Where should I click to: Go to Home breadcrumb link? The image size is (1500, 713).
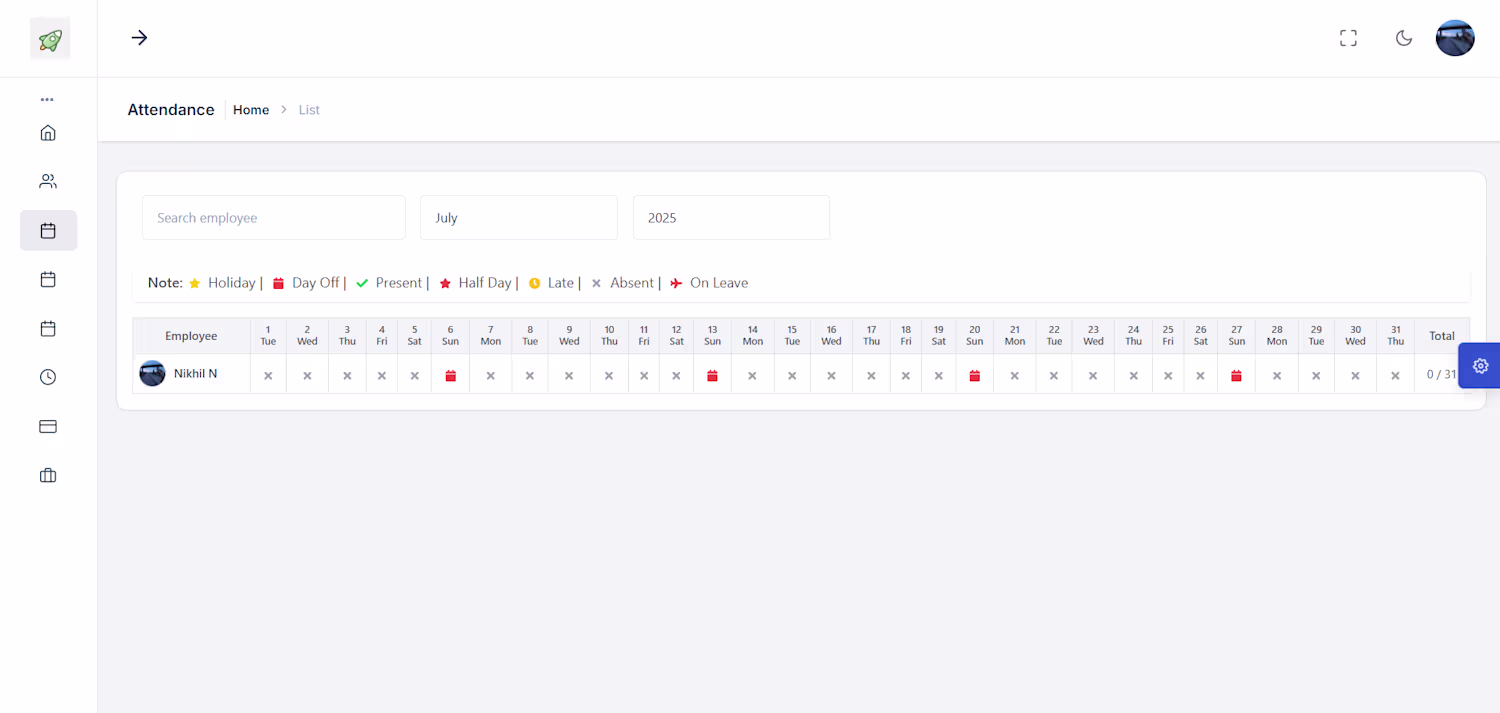tap(251, 110)
